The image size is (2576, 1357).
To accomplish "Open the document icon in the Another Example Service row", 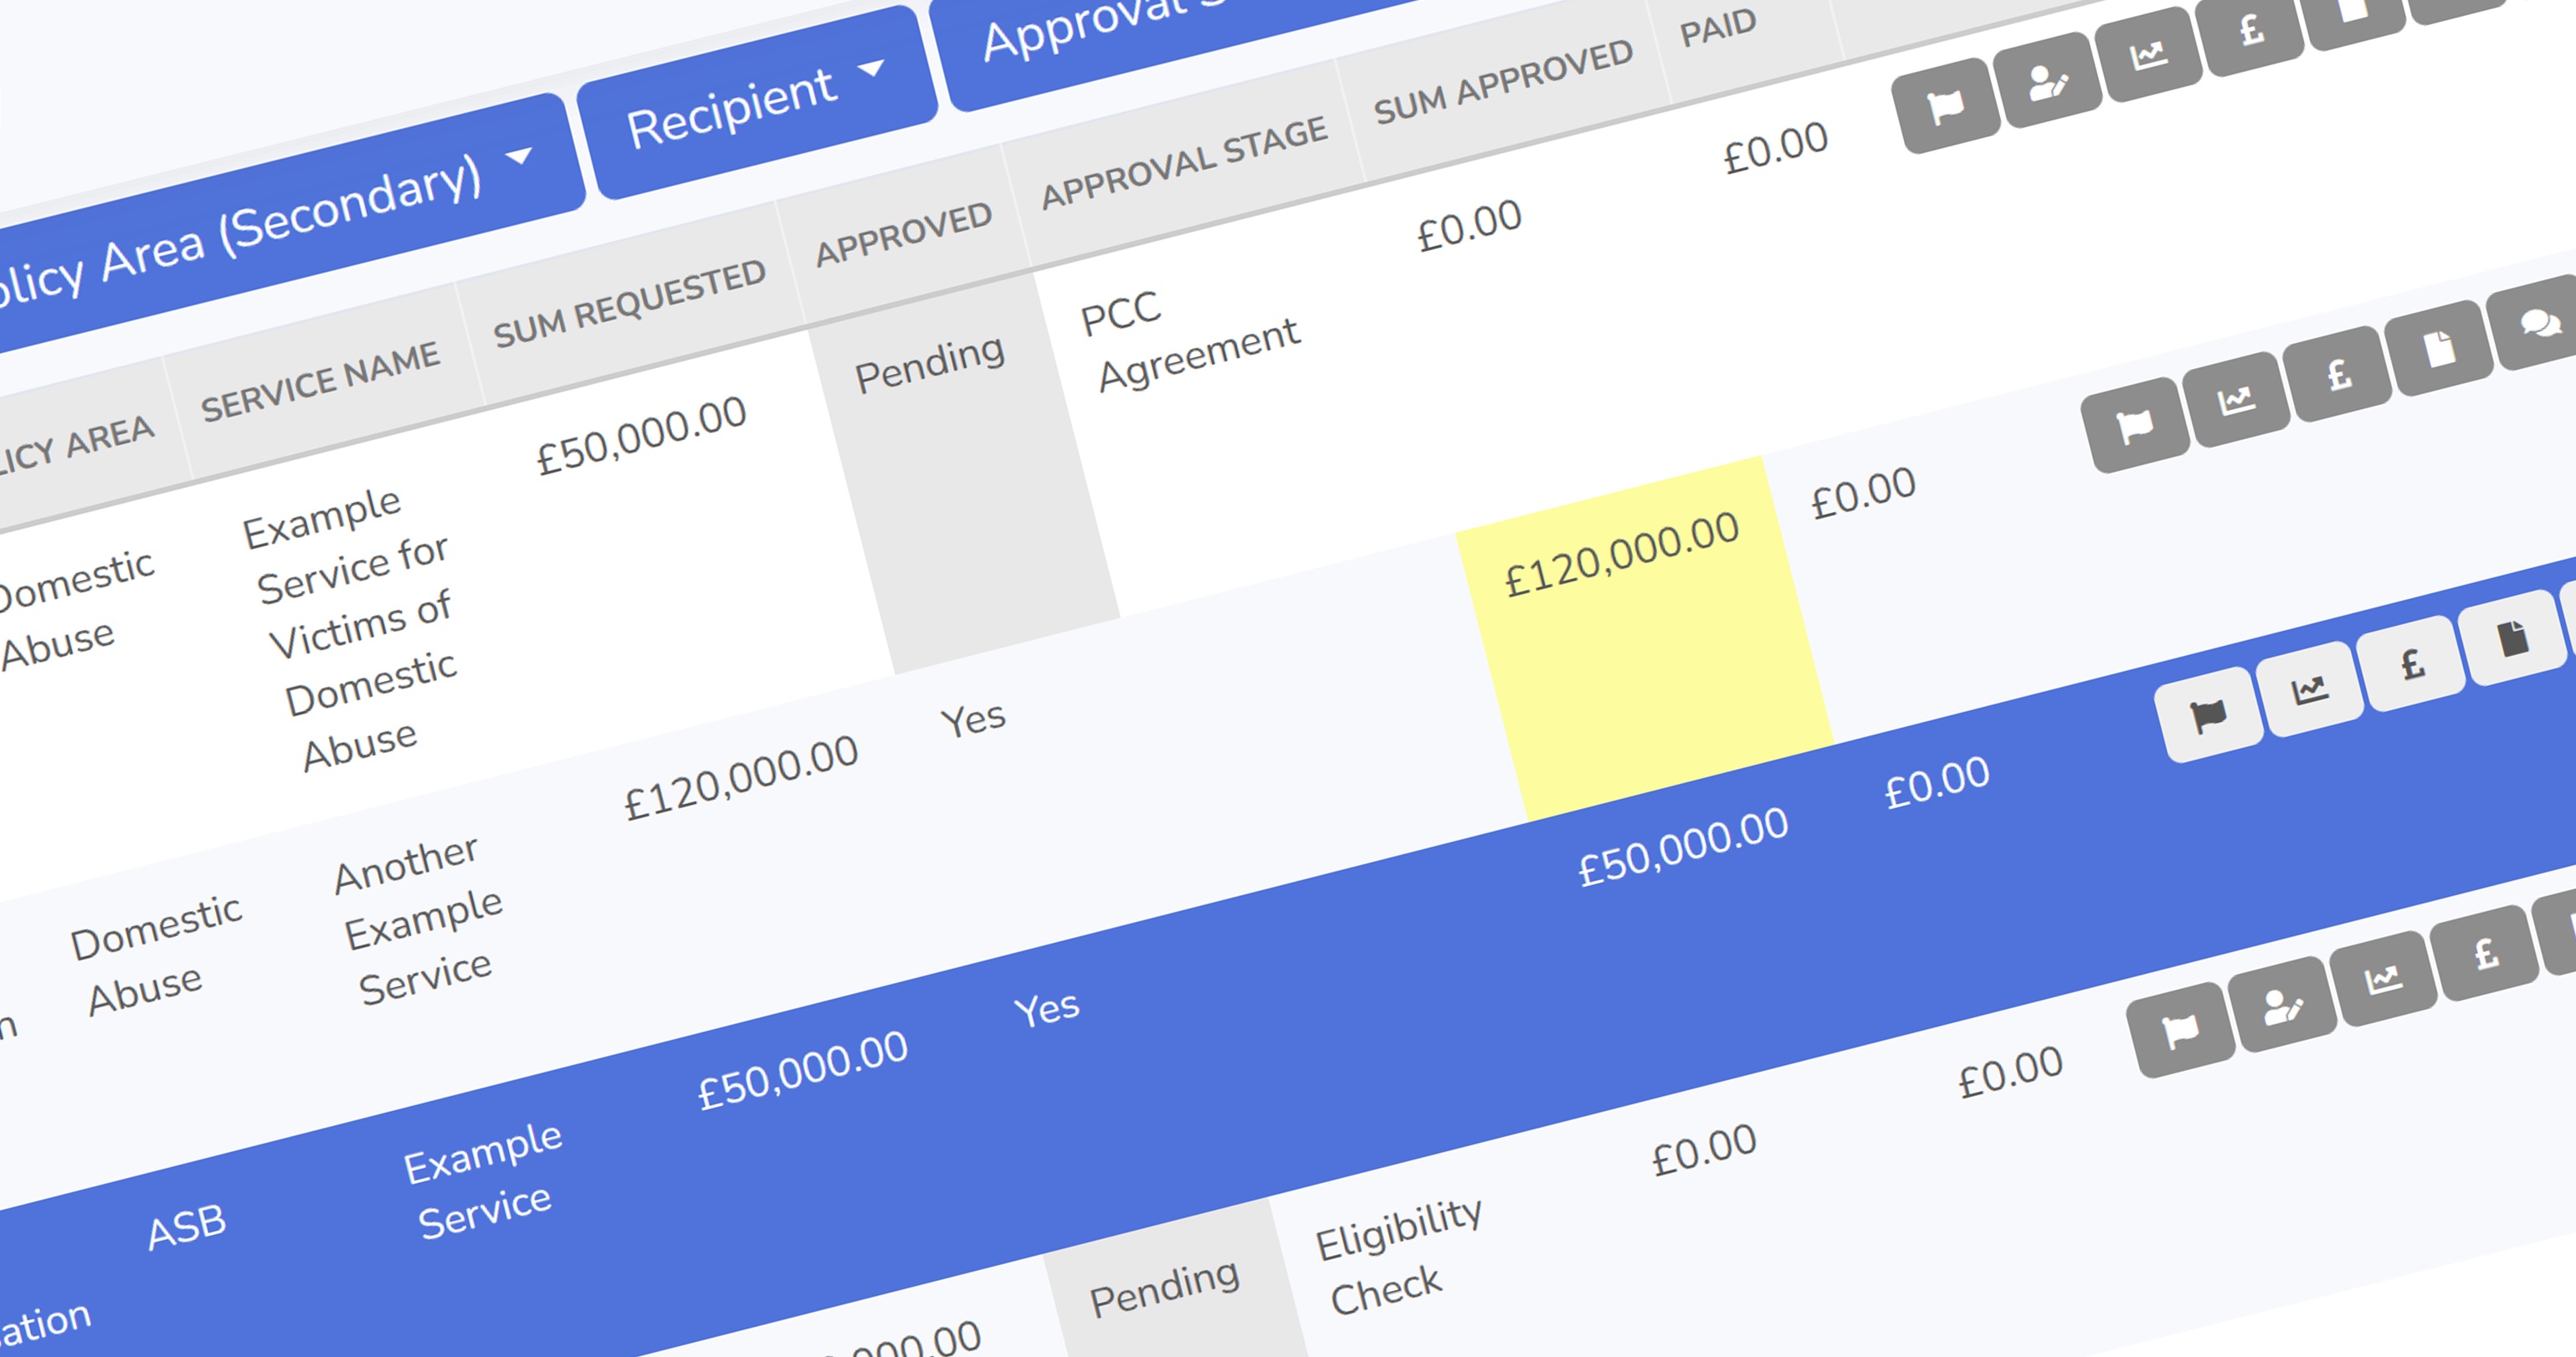I will click(x=2438, y=349).
